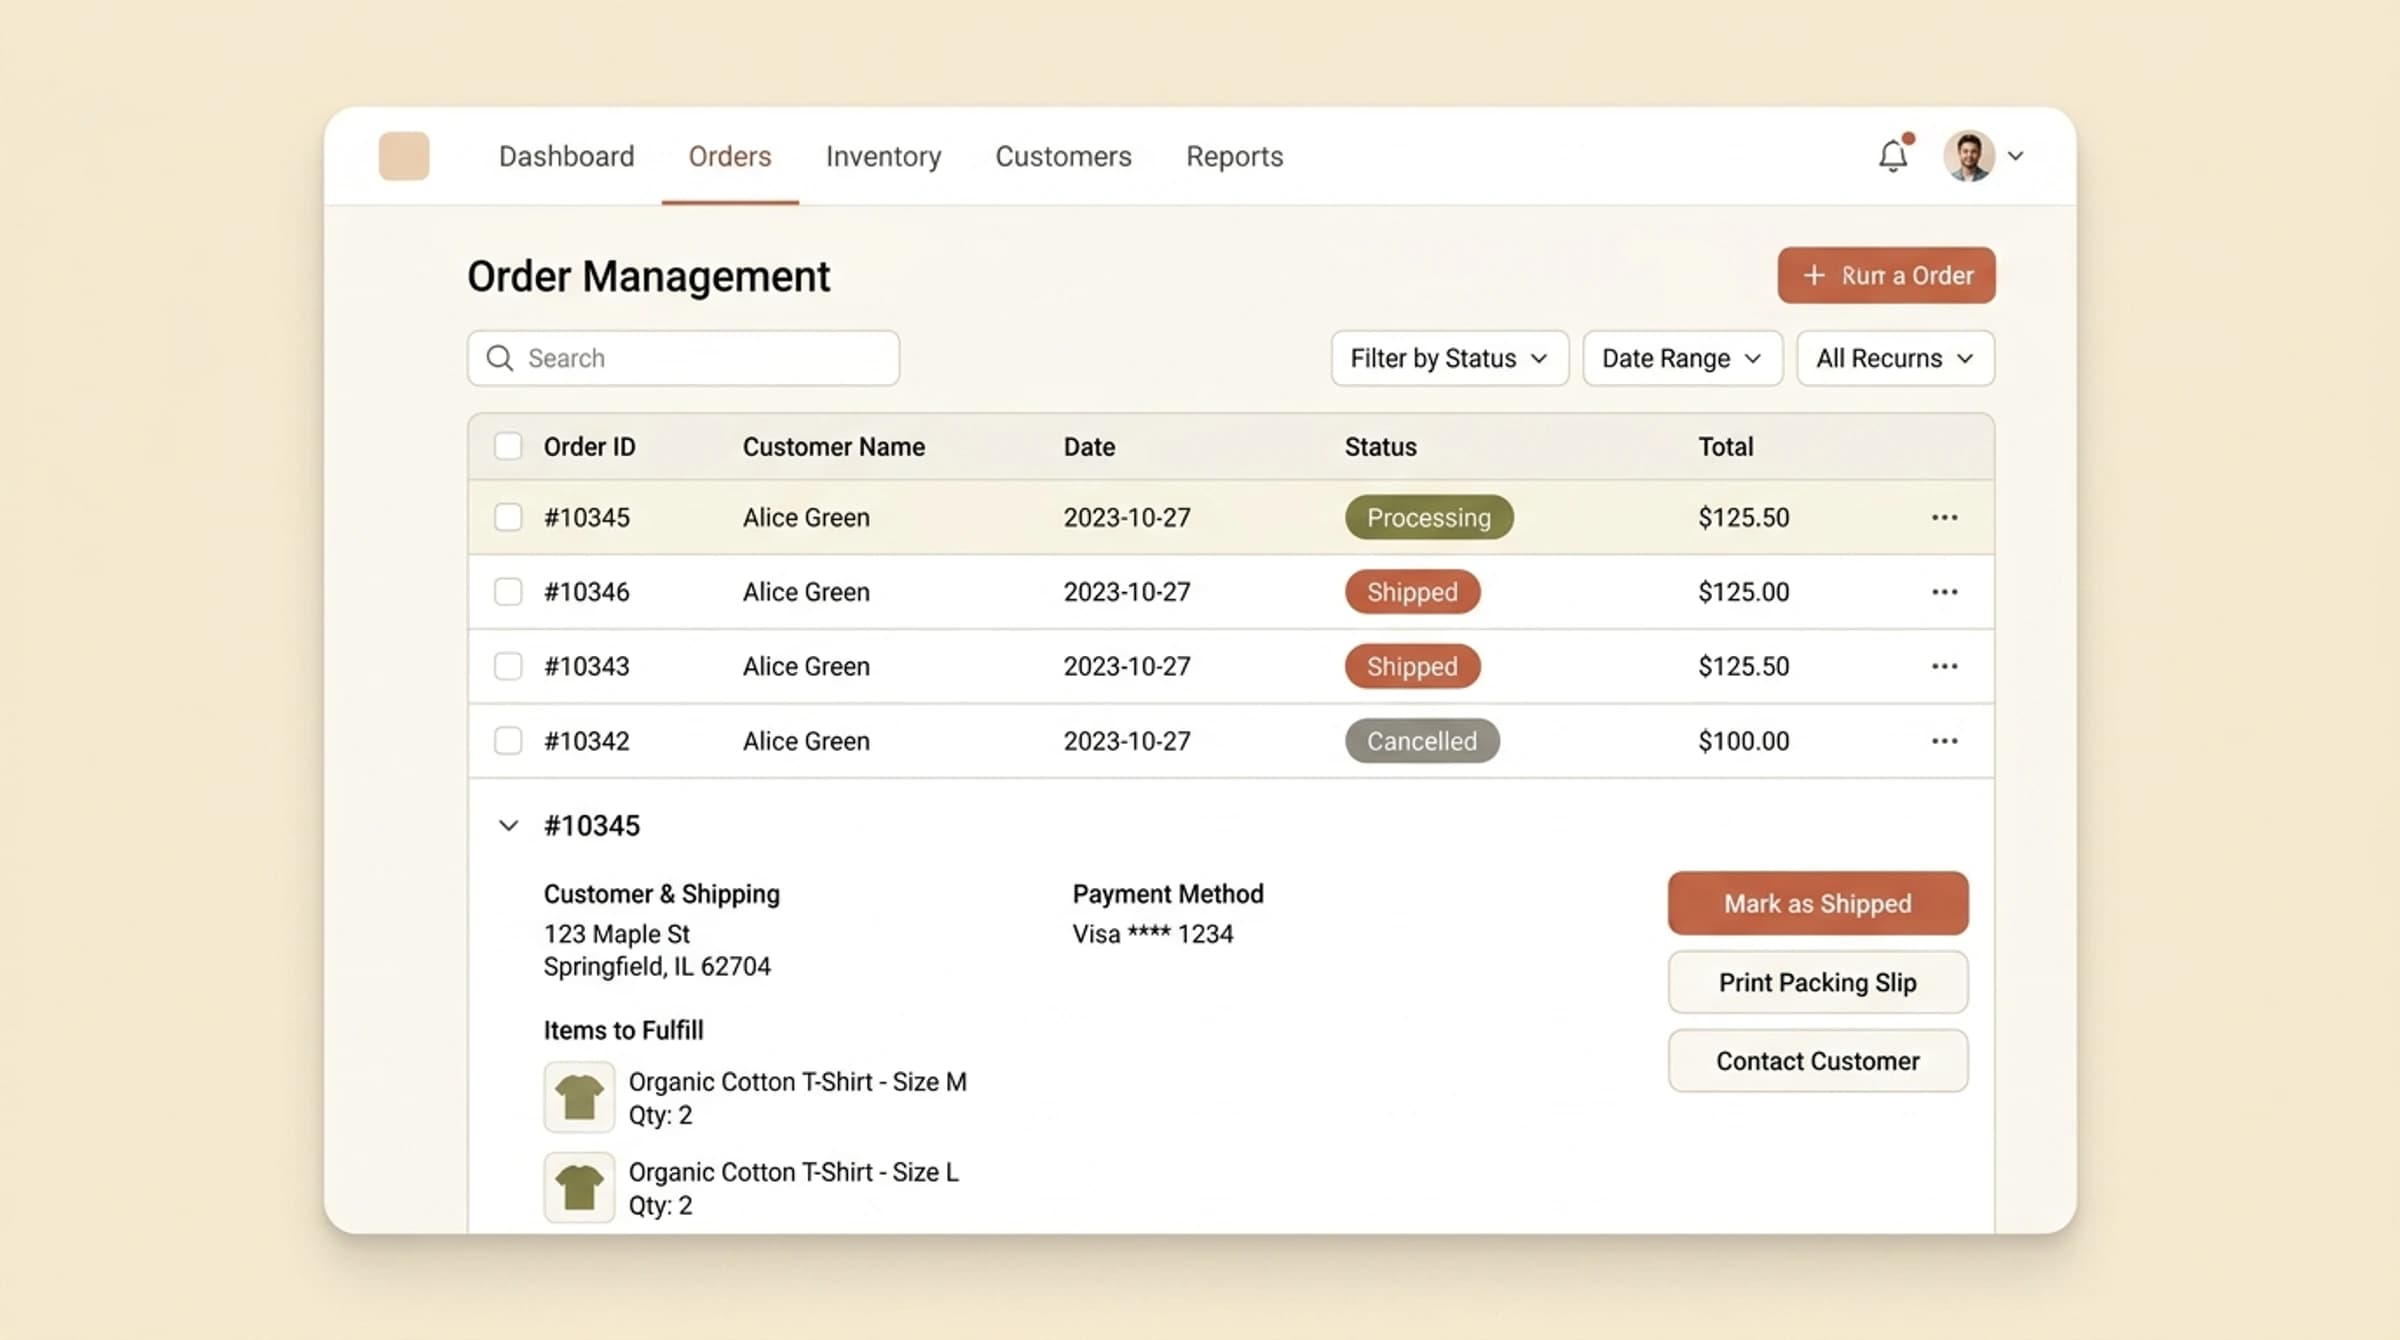Click Mark as Shipped button
The width and height of the screenshot is (2400, 1340).
pyautogui.click(x=1818, y=903)
